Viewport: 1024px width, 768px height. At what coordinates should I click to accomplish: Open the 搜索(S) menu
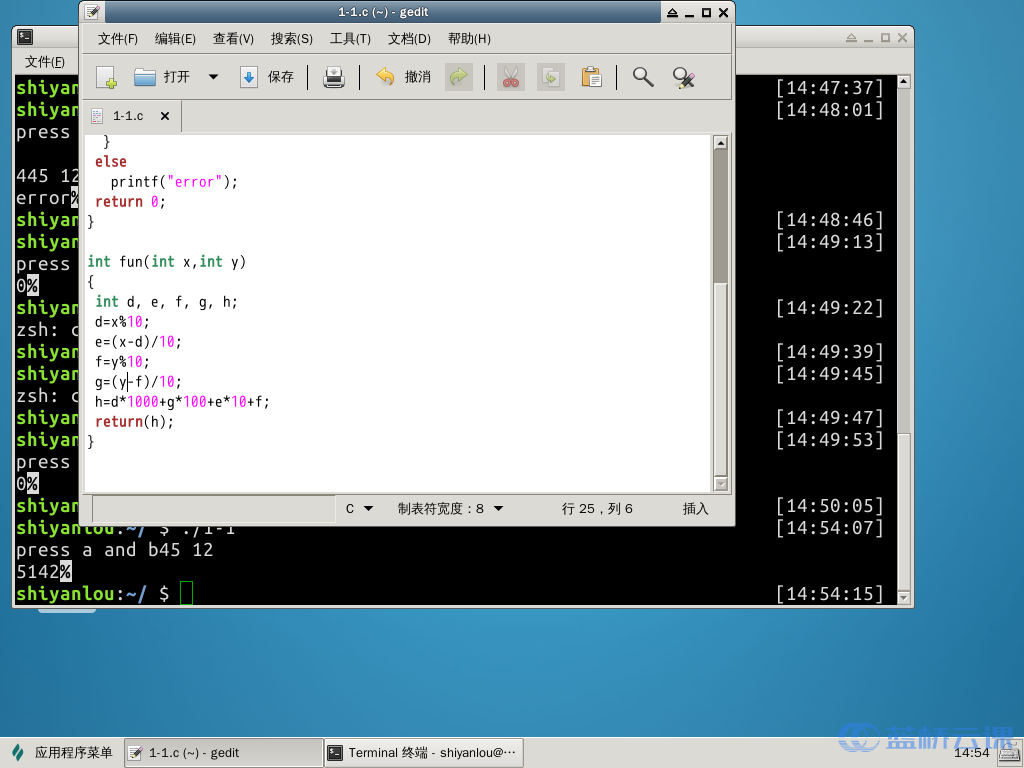coord(291,39)
